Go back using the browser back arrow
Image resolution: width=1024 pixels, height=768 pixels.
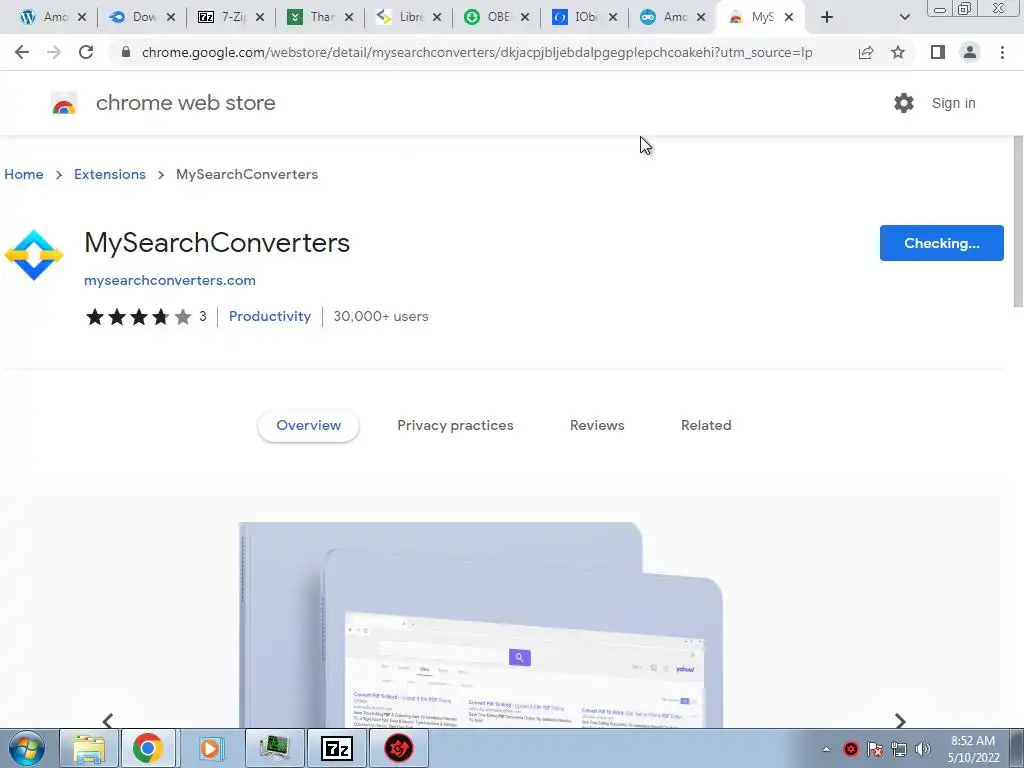pos(22,52)
